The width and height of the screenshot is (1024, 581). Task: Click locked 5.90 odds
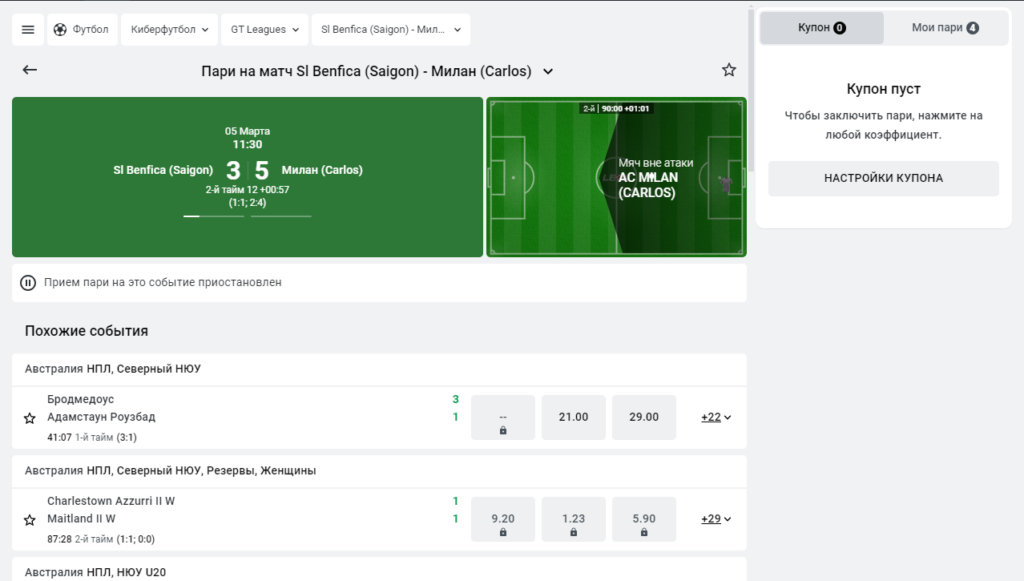click(x=644, y=519)
